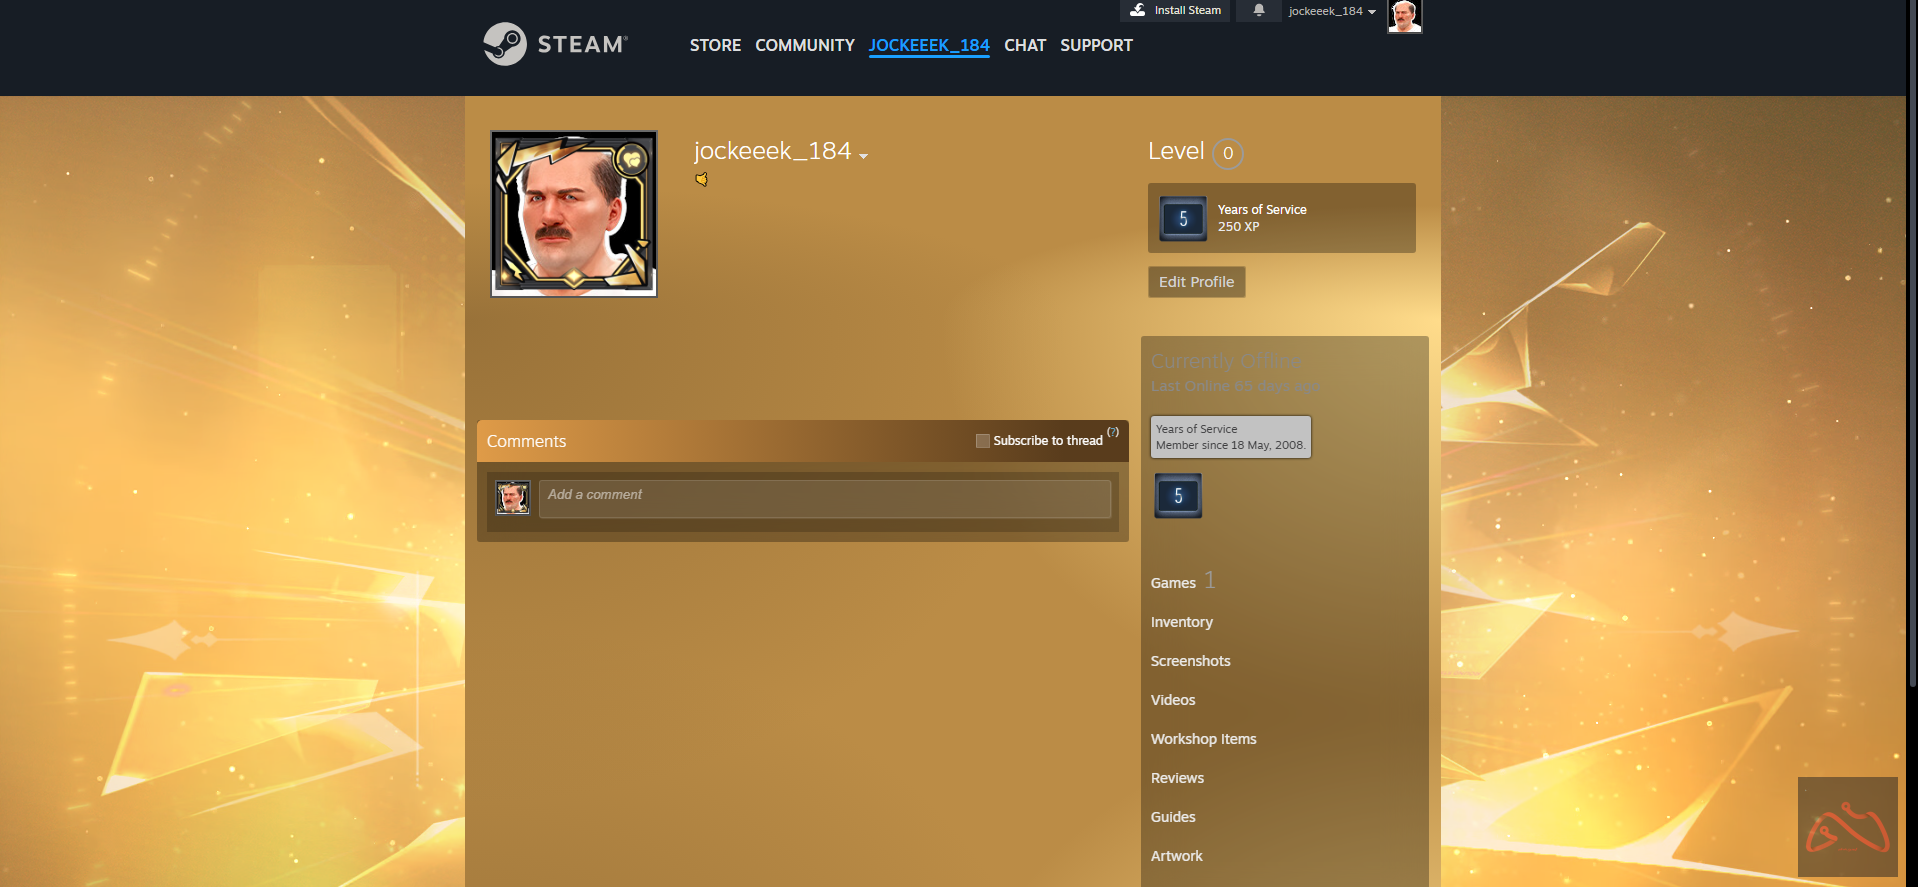
Task: Click the small yellow icon below the profile name
Action: pyautogui.click(x=702, y=180)
